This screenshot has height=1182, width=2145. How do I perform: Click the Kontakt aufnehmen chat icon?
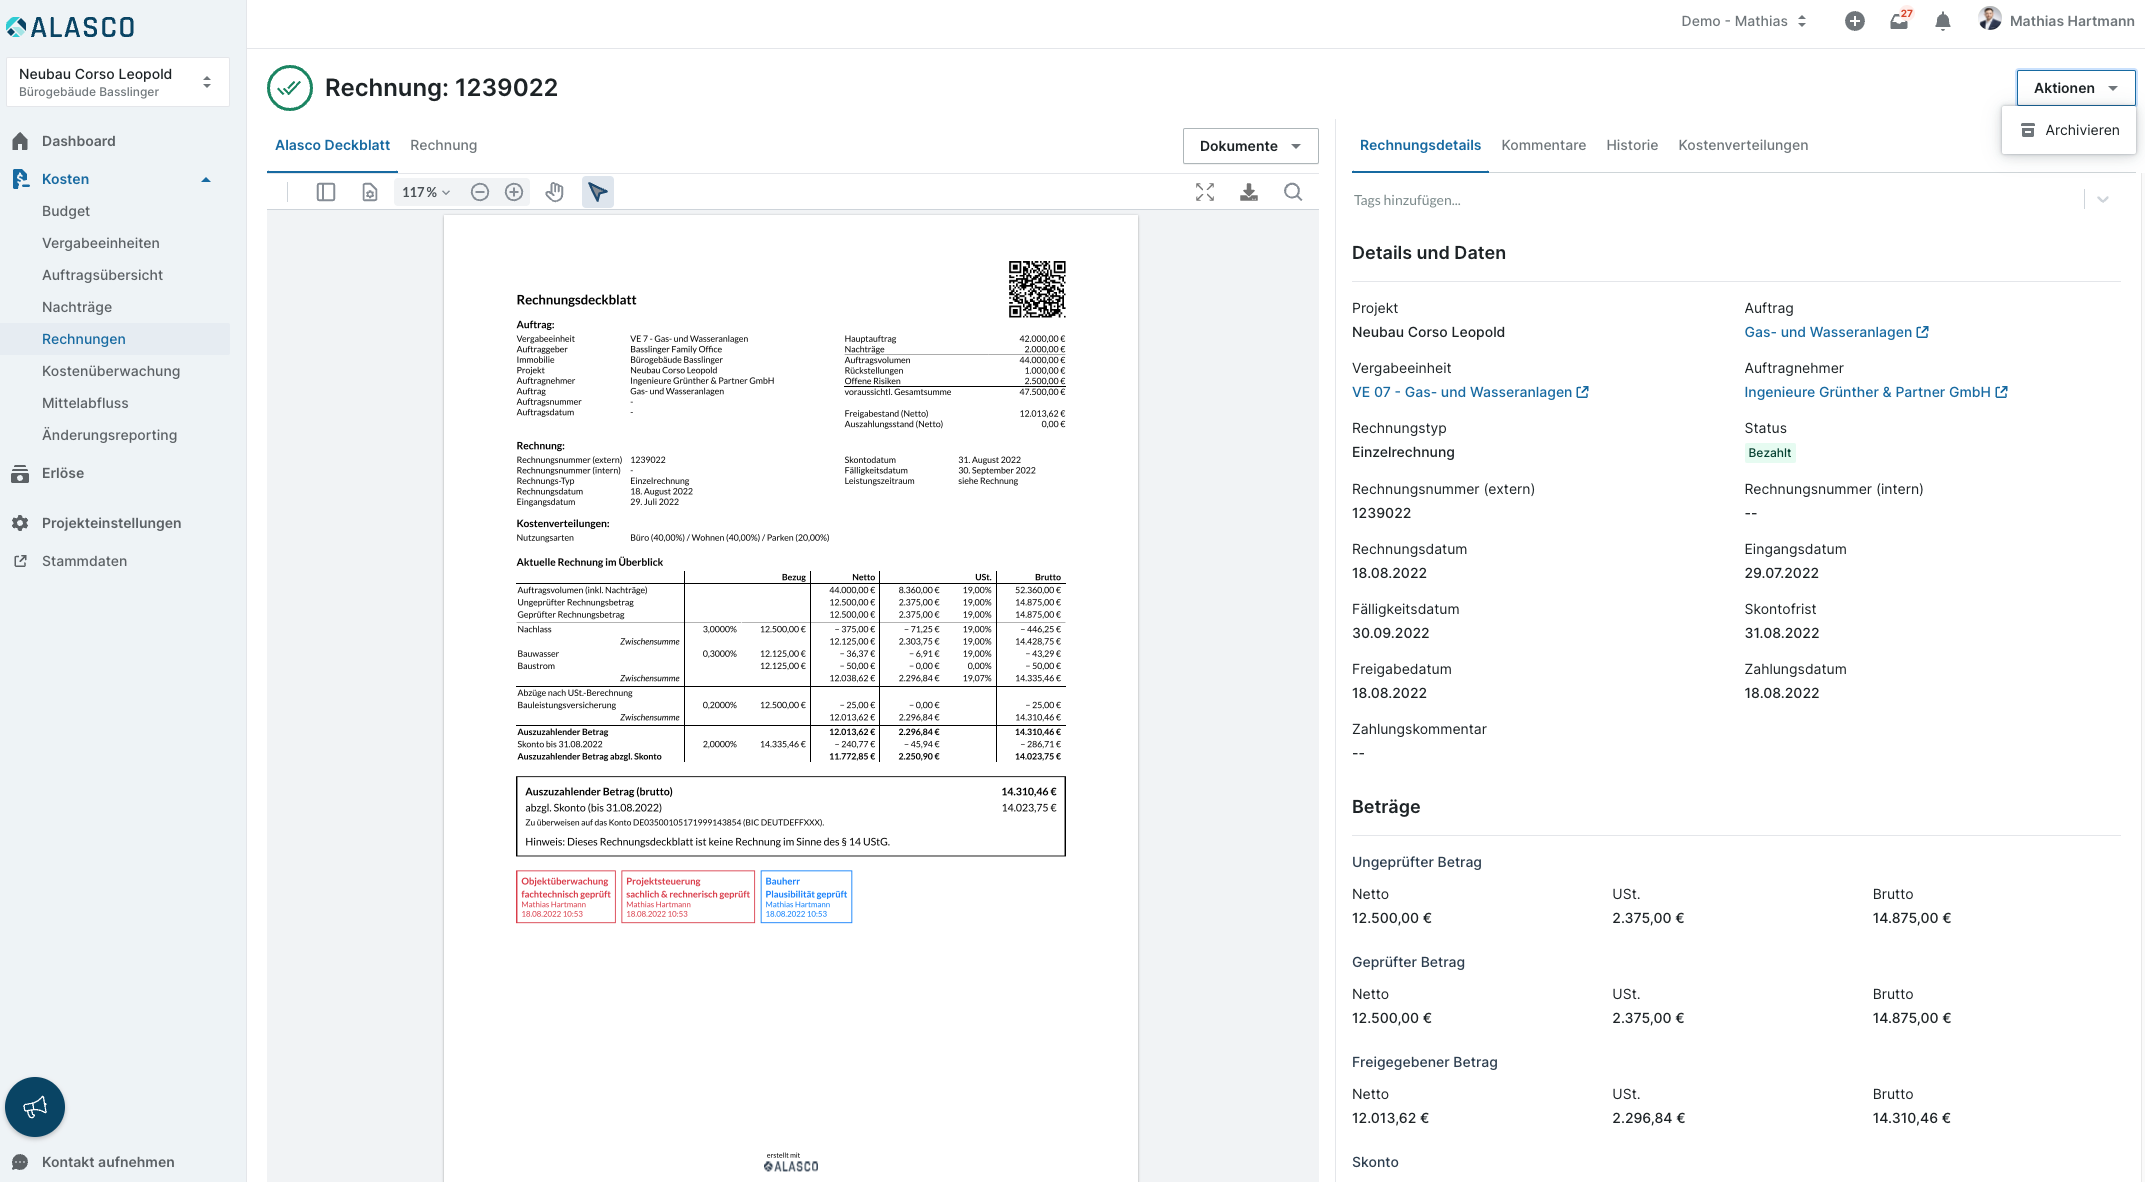(x=20, y=1162)
